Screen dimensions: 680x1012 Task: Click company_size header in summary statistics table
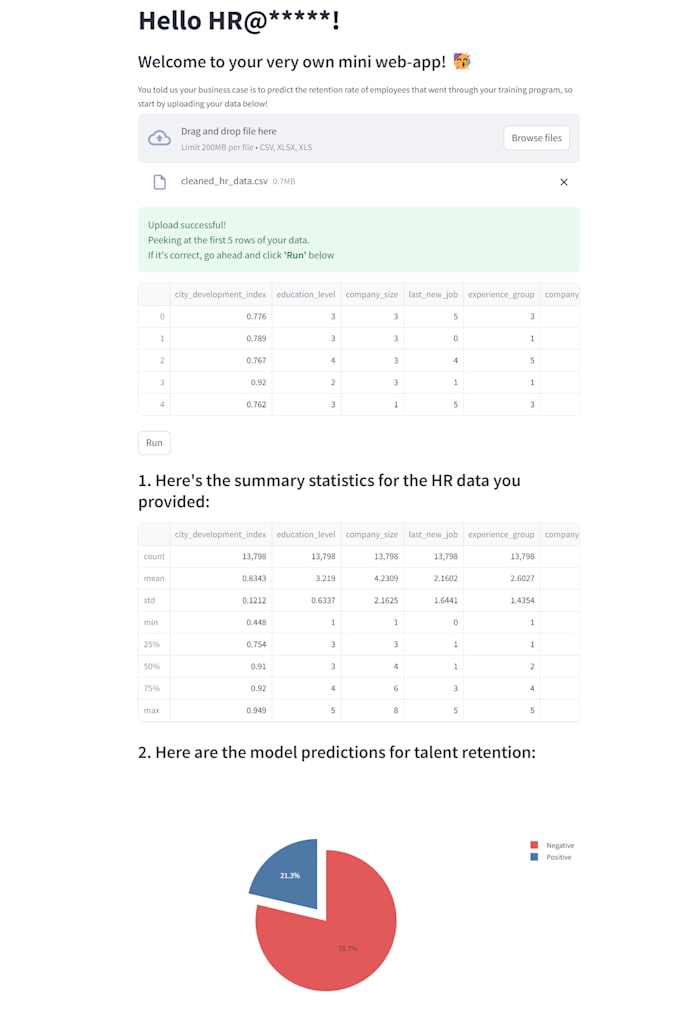[x=371, y=534]
